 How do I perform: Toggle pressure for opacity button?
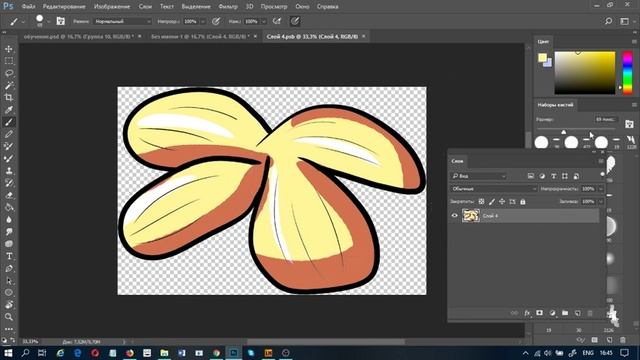click(216, 21)
